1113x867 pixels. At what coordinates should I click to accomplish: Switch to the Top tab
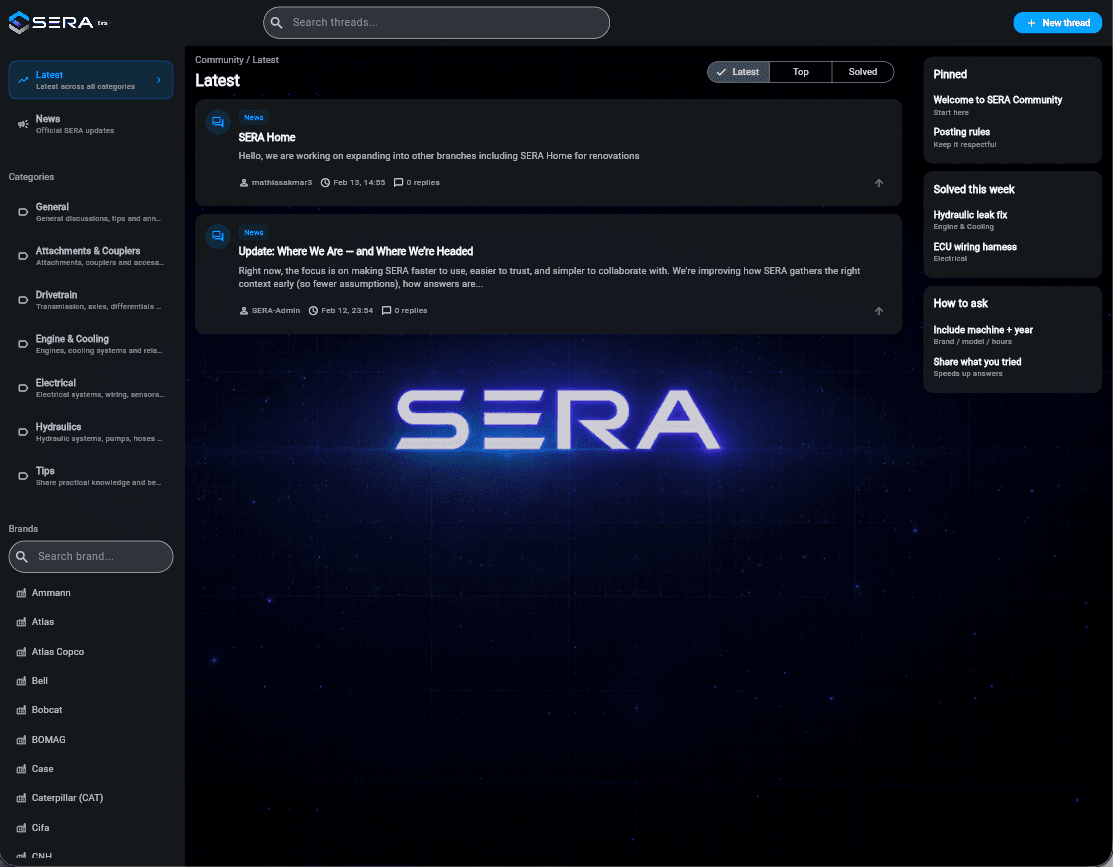(800, 71)
